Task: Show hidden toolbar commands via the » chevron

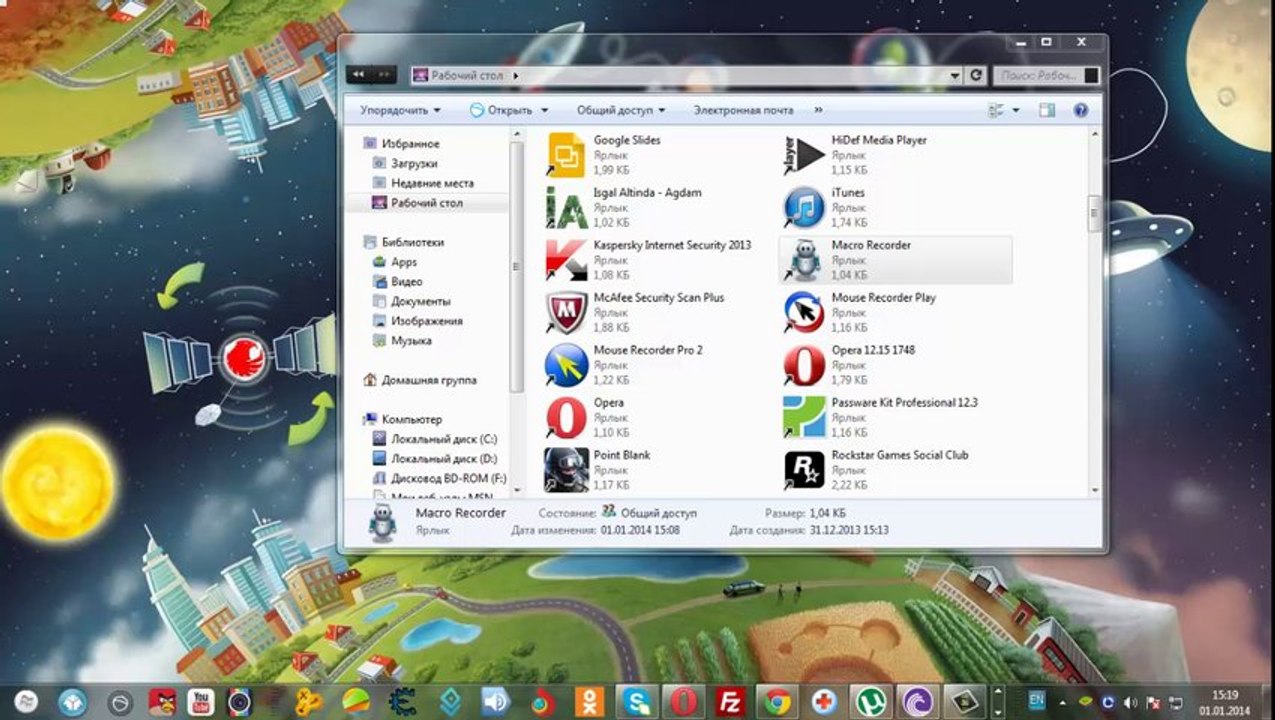Action: (818, 110)
